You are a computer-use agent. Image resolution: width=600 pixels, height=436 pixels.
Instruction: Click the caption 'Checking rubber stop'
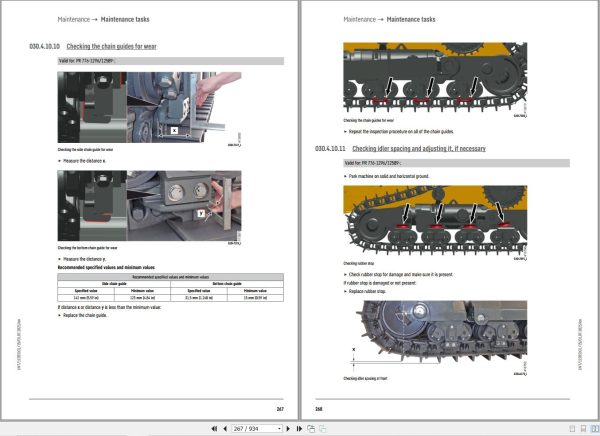[x=359, y=263]
